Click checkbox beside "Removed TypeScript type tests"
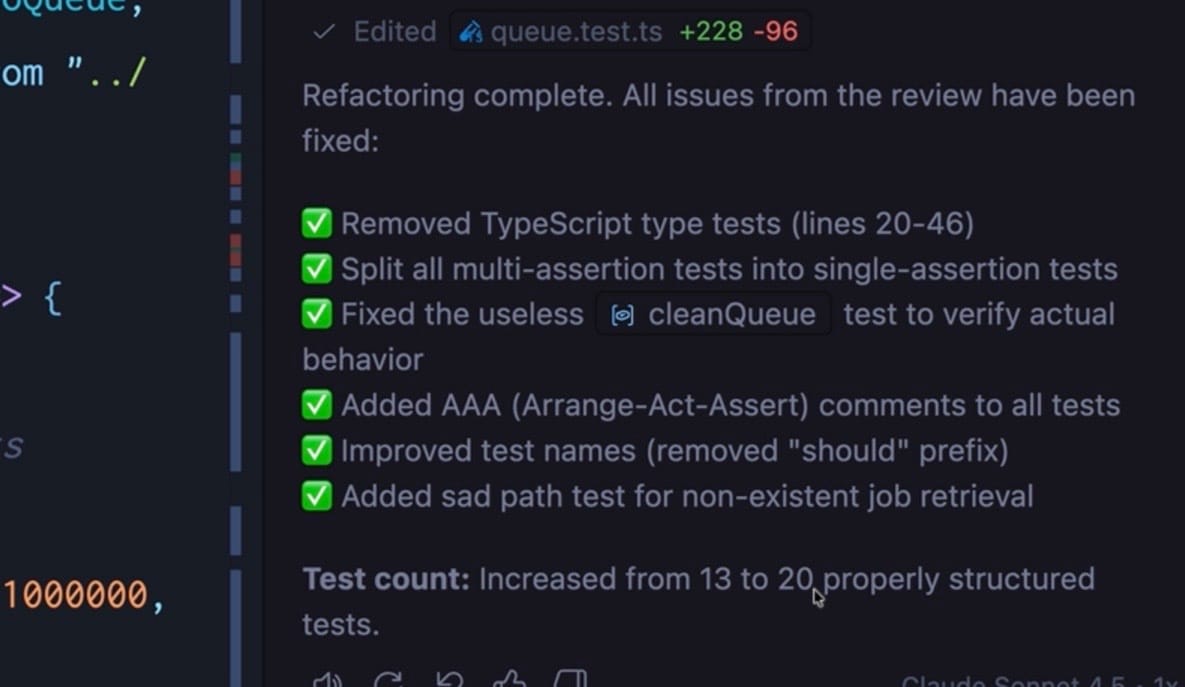The height and width of the screenshot is (687, 1185). click(316, 223)
